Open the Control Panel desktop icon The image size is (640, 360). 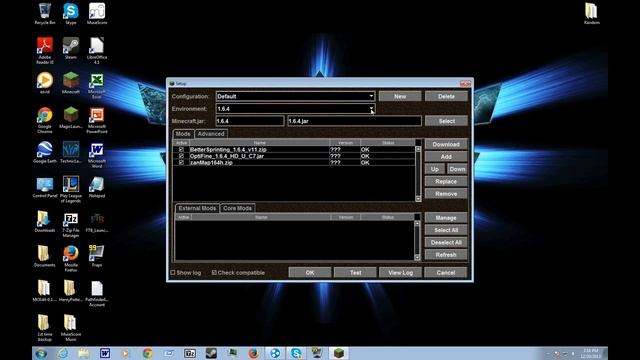click(x=44, y=187)
